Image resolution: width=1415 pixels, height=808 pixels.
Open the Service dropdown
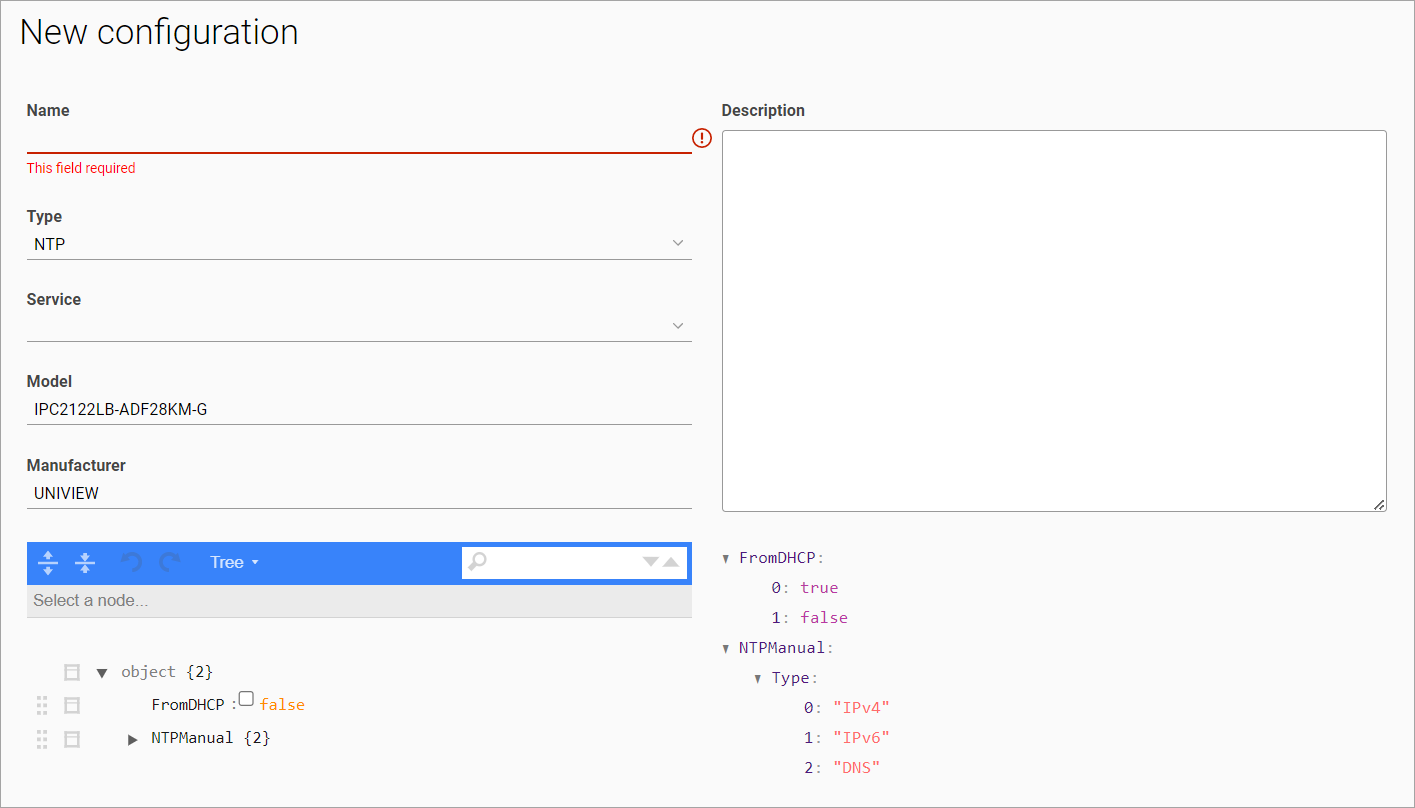pyautogui.click(x=358, y=326)
